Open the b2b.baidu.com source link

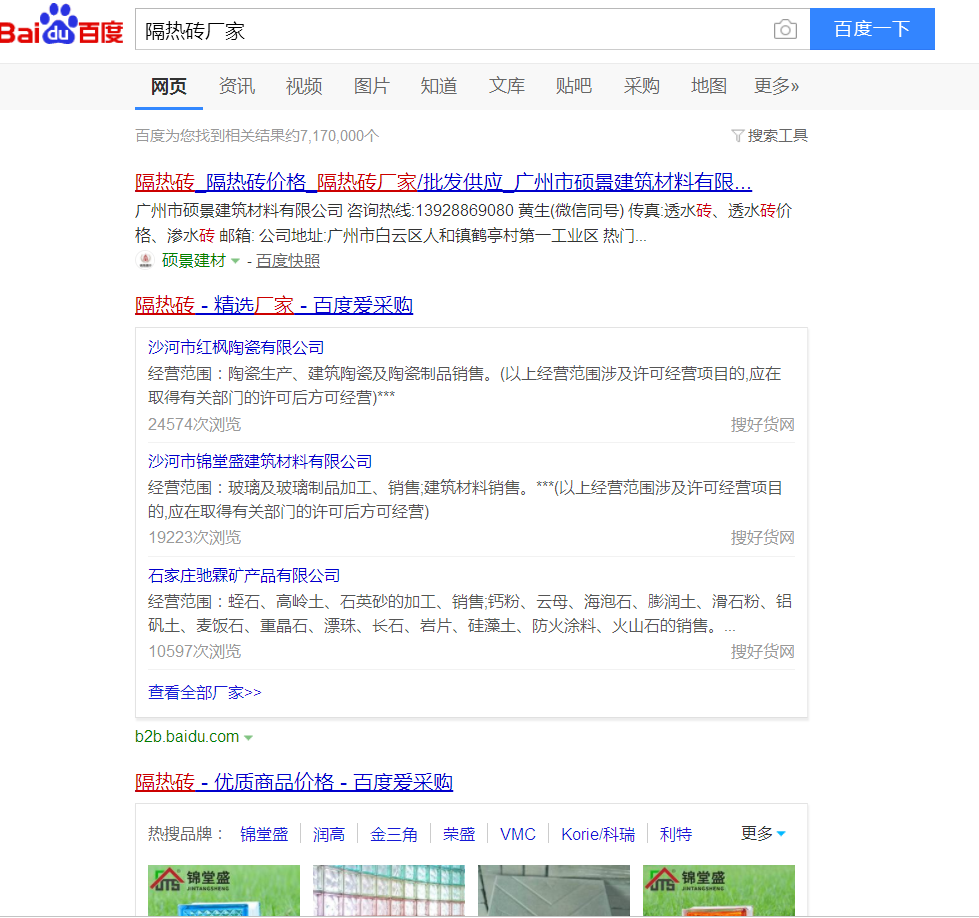tap(187, 737)
